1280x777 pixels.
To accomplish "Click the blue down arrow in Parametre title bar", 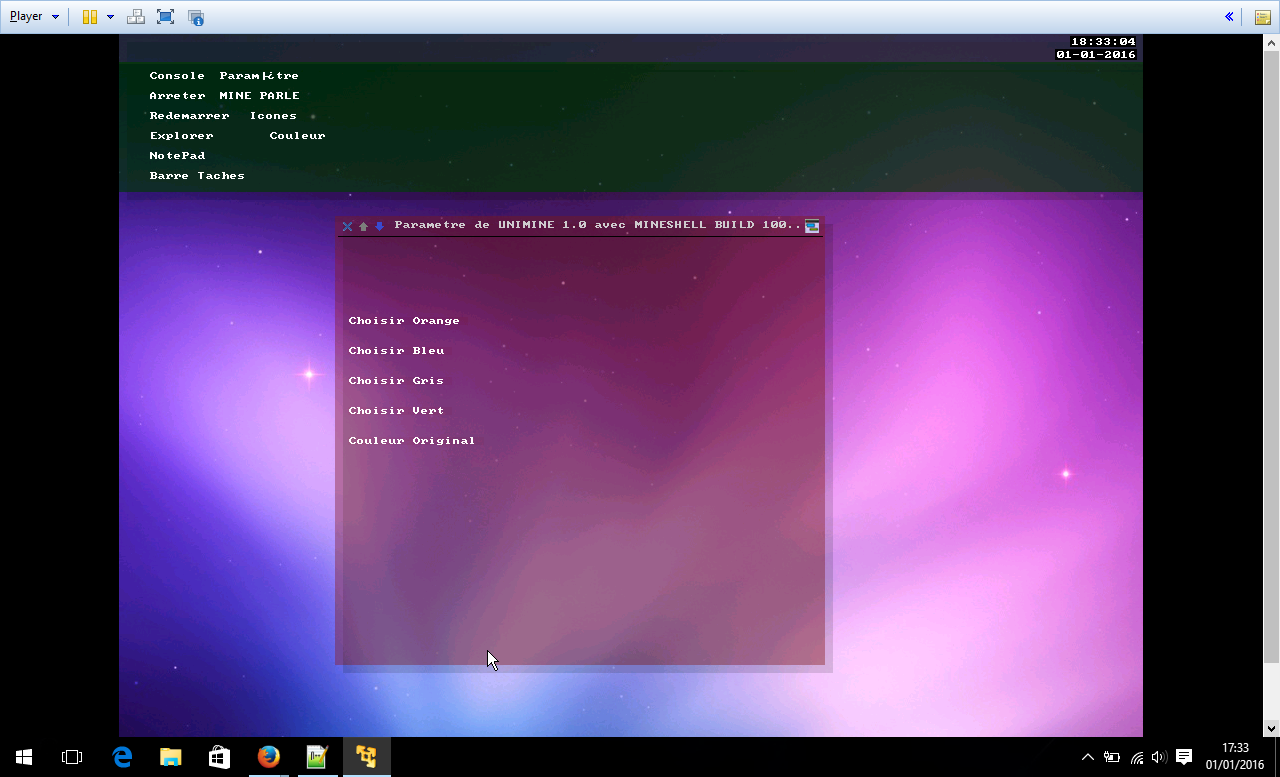I will click(379, 226).
